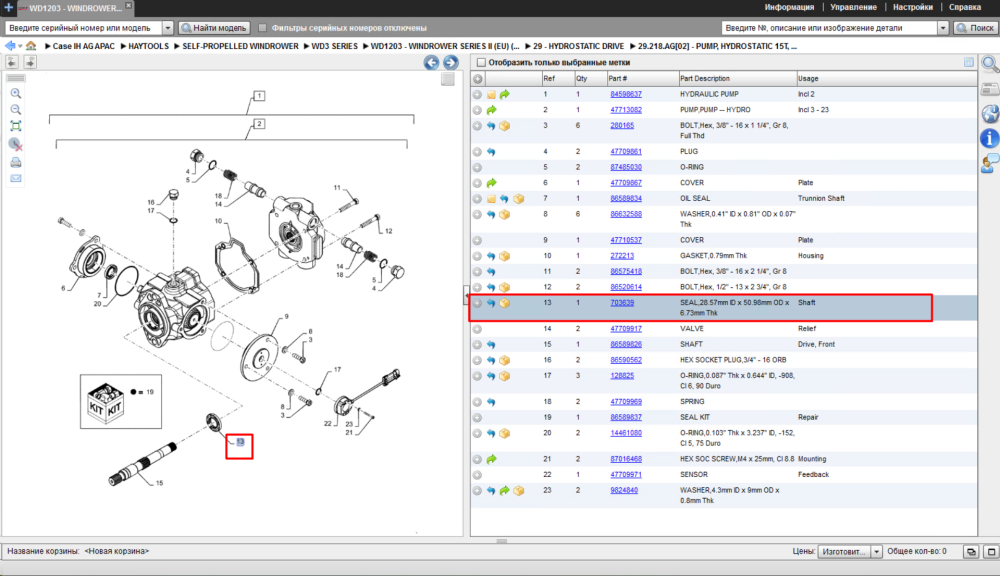Email the diagram using the envelope icon
Viewport: 1000px width, 576px height.
pos(16,179)
